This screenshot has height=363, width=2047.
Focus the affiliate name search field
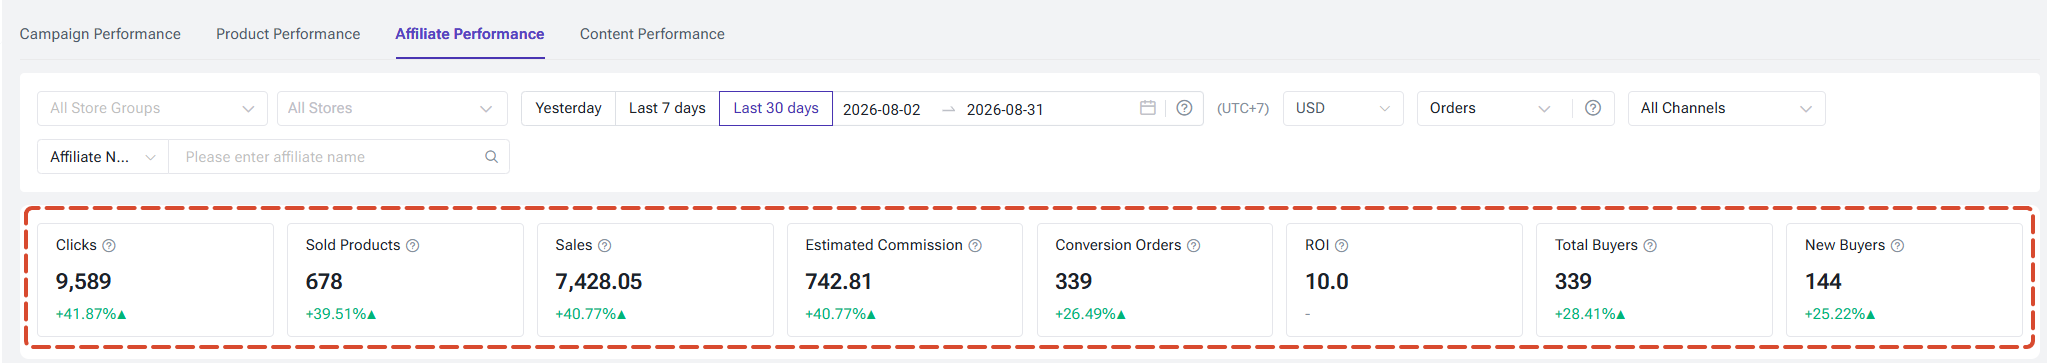coord(326,157)
